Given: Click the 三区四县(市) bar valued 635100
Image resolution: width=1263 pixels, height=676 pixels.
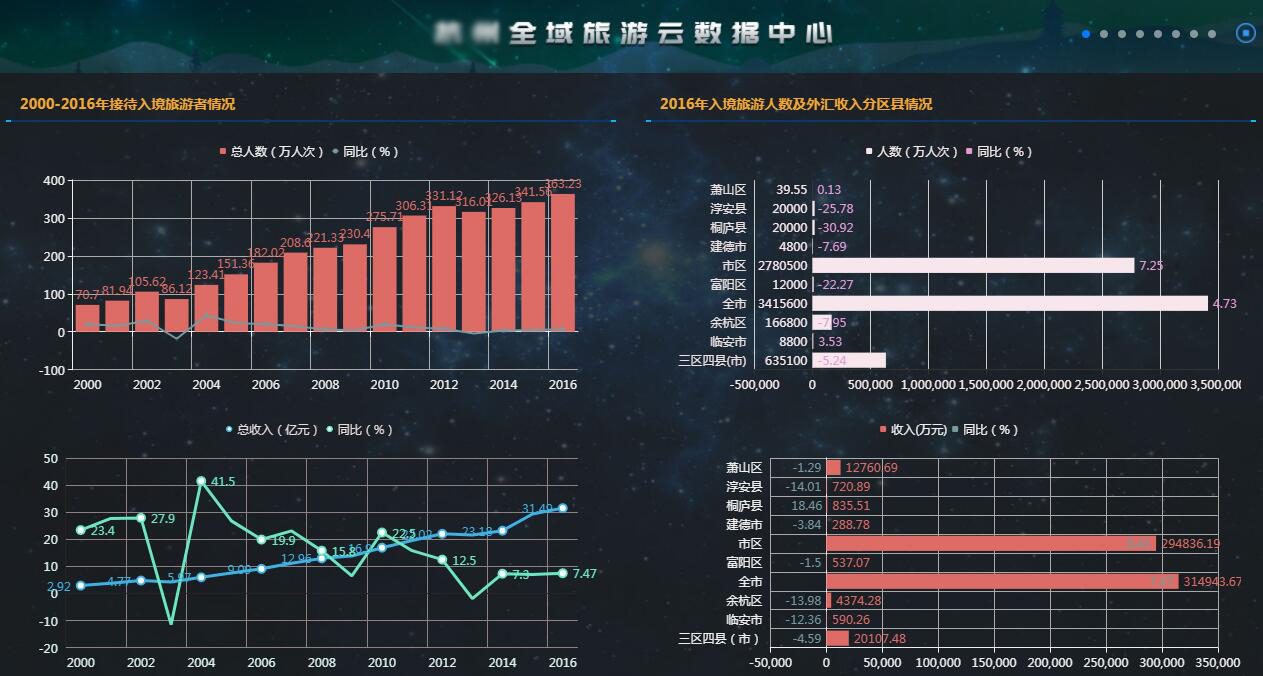Looking at the screenshot, I should pos(849,360).
